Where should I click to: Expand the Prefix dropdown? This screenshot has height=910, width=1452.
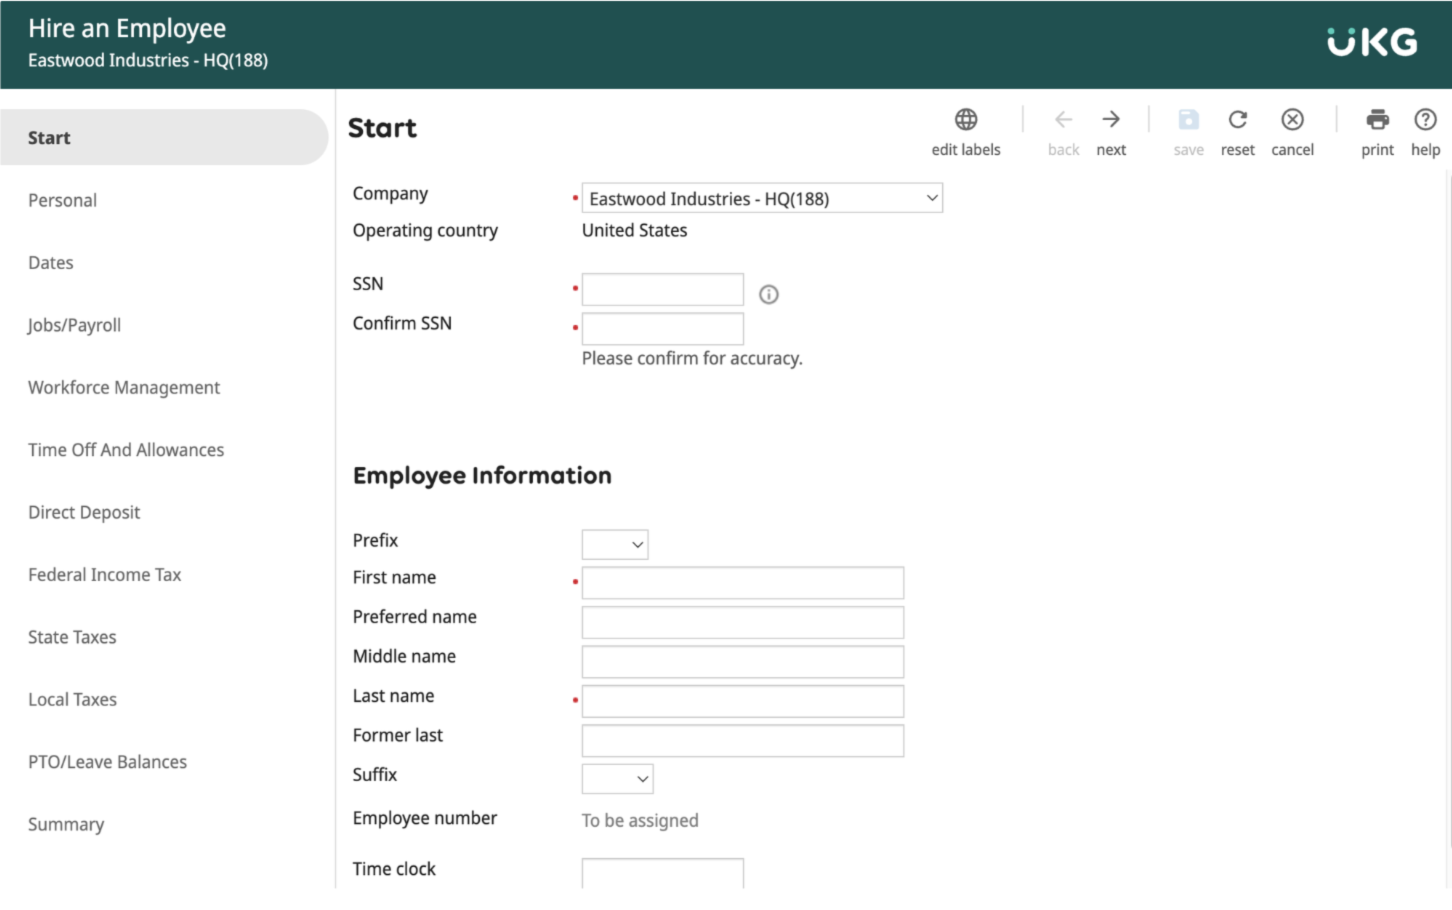(615, 545)
